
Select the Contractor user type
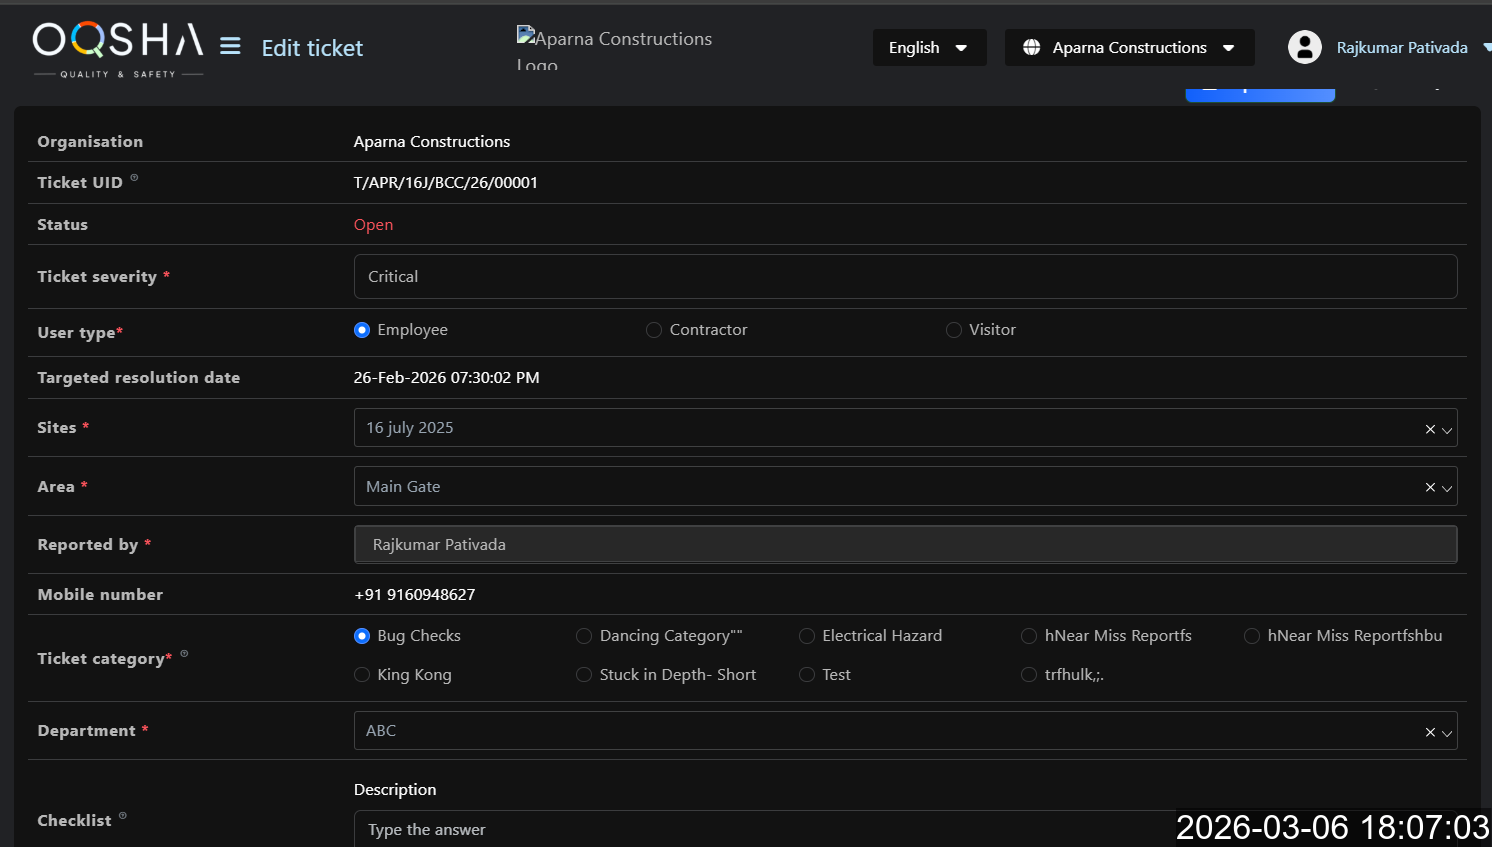pos(654,330)
